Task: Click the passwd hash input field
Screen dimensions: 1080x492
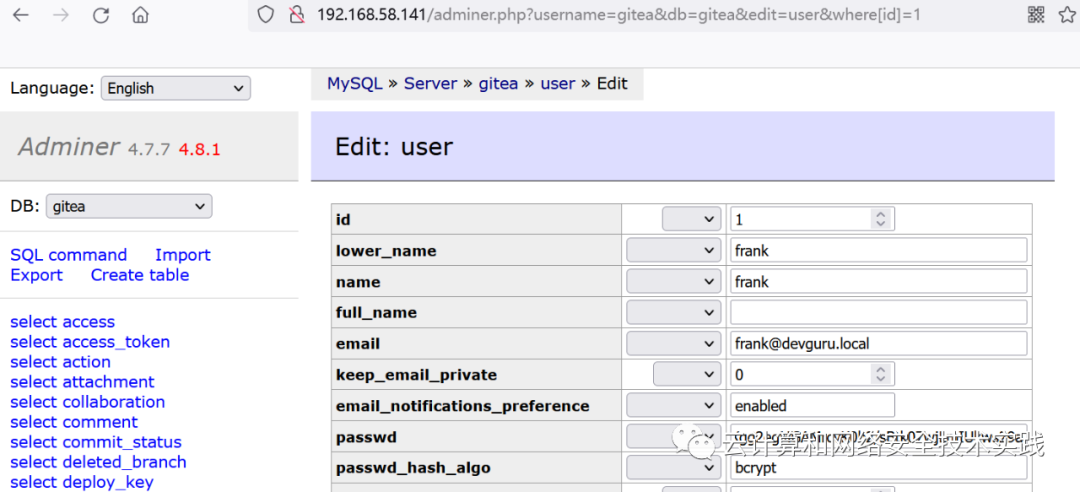Action: coord(878,437)
